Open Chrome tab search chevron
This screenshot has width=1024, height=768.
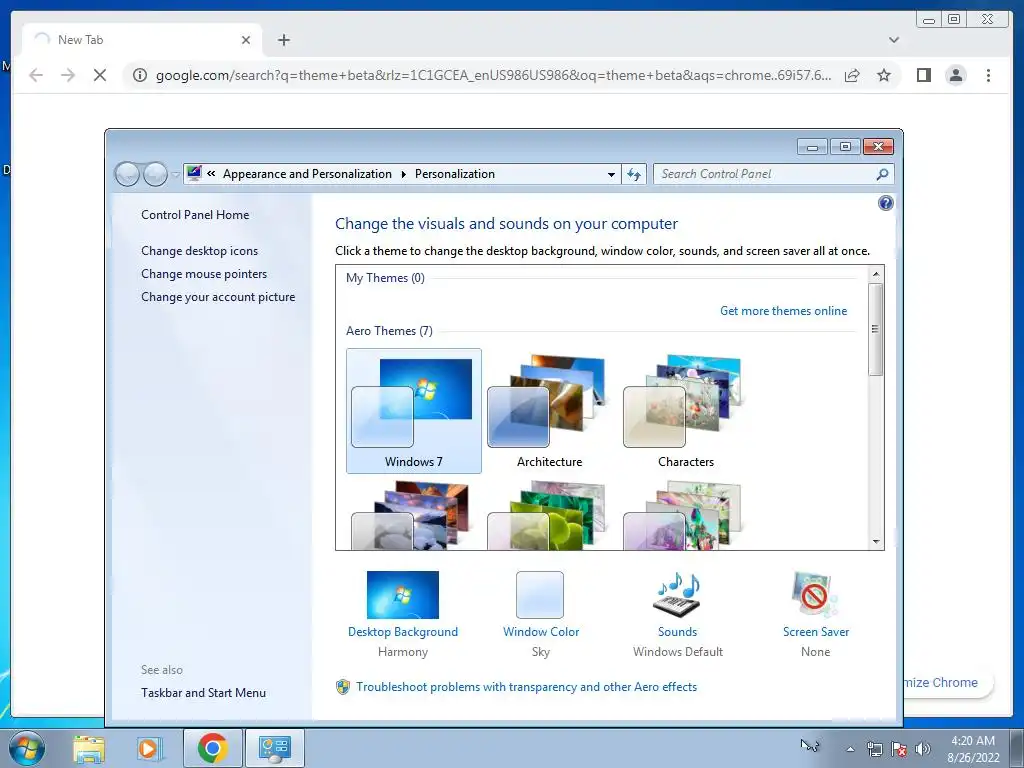point(894,40)
